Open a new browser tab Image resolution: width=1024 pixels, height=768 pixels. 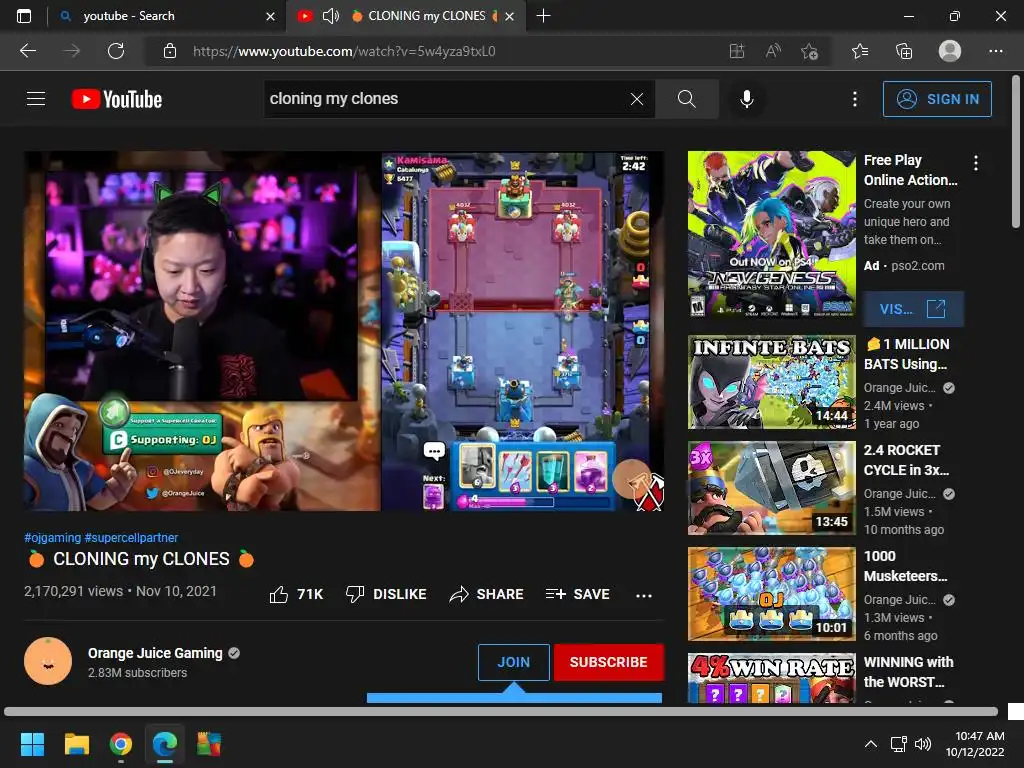[x=543, y=16]
